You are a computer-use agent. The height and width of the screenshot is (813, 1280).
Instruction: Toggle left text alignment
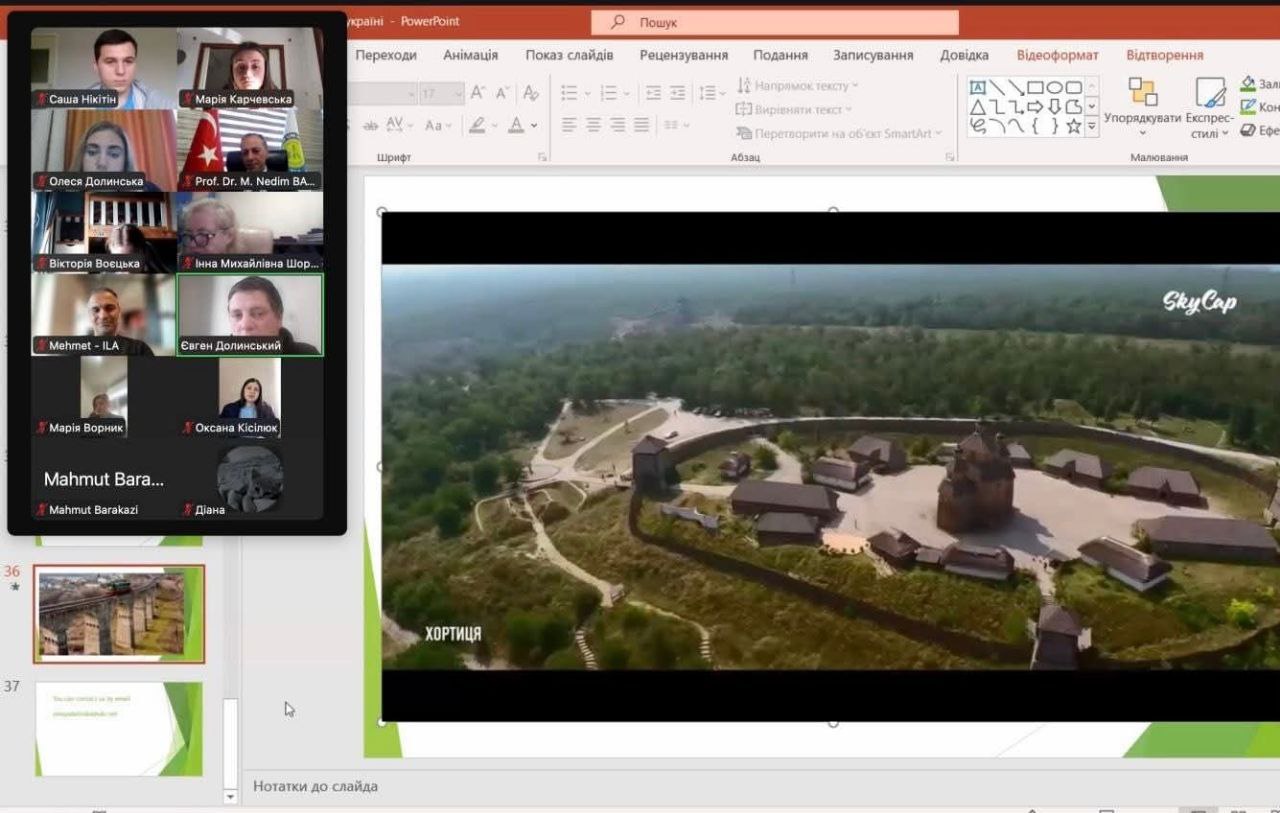pyautogui.click(x=569, y=125)
